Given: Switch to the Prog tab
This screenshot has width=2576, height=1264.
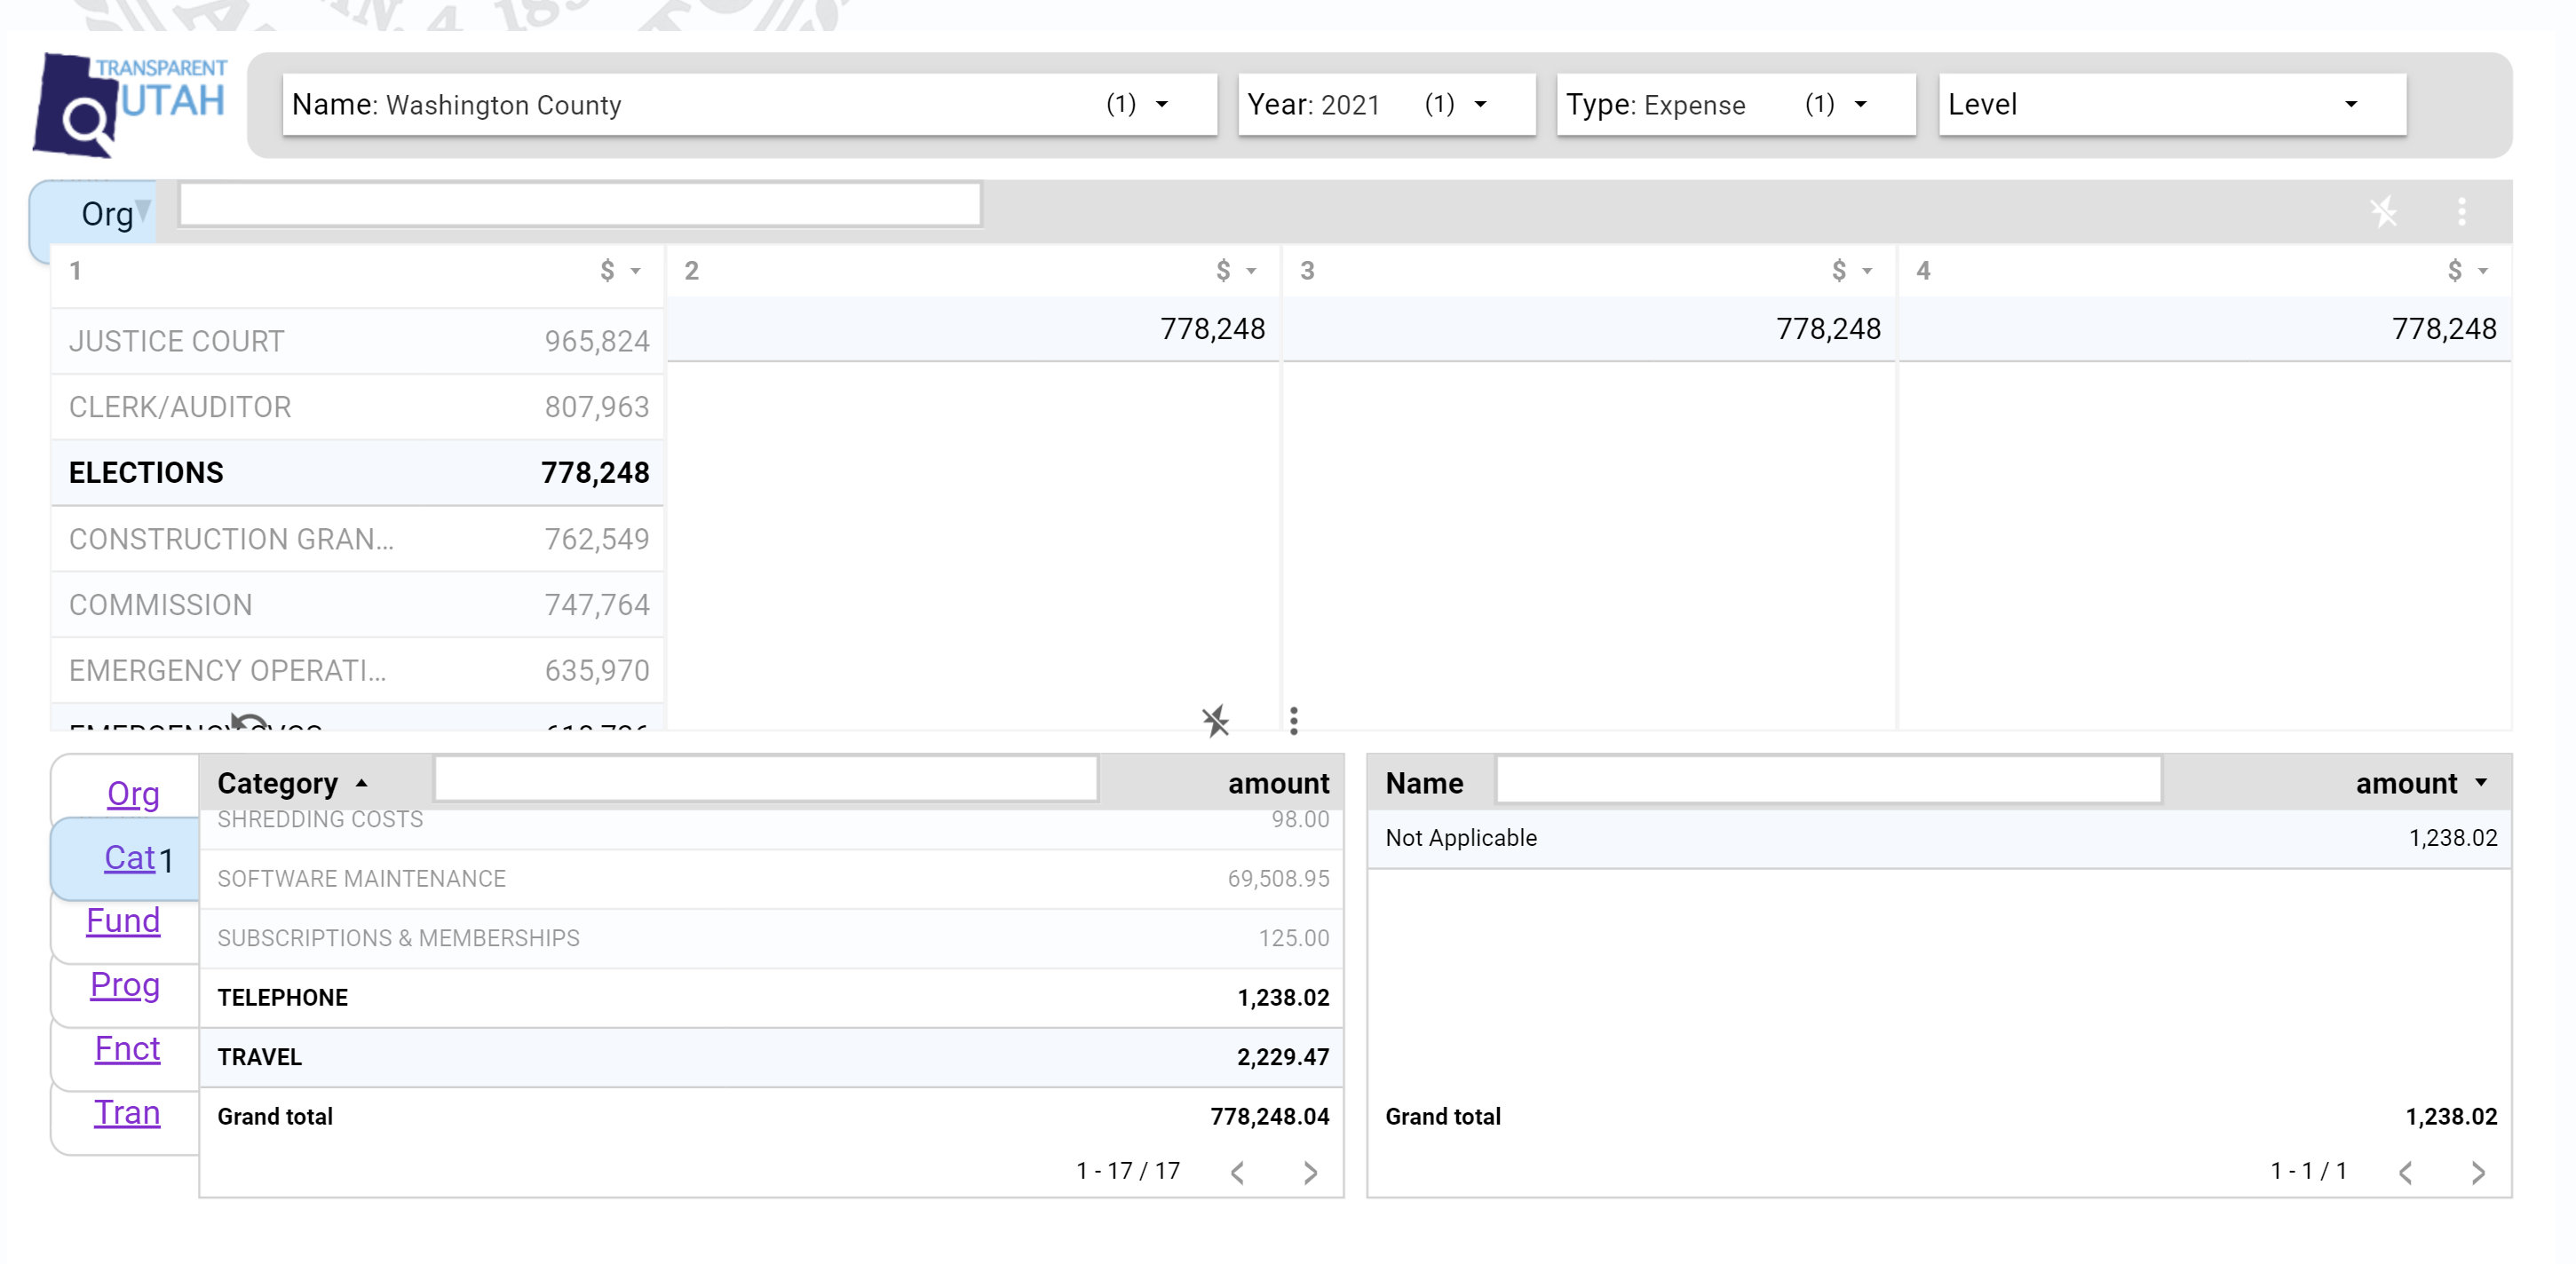Looking at the screenshot, I should 125,985.
